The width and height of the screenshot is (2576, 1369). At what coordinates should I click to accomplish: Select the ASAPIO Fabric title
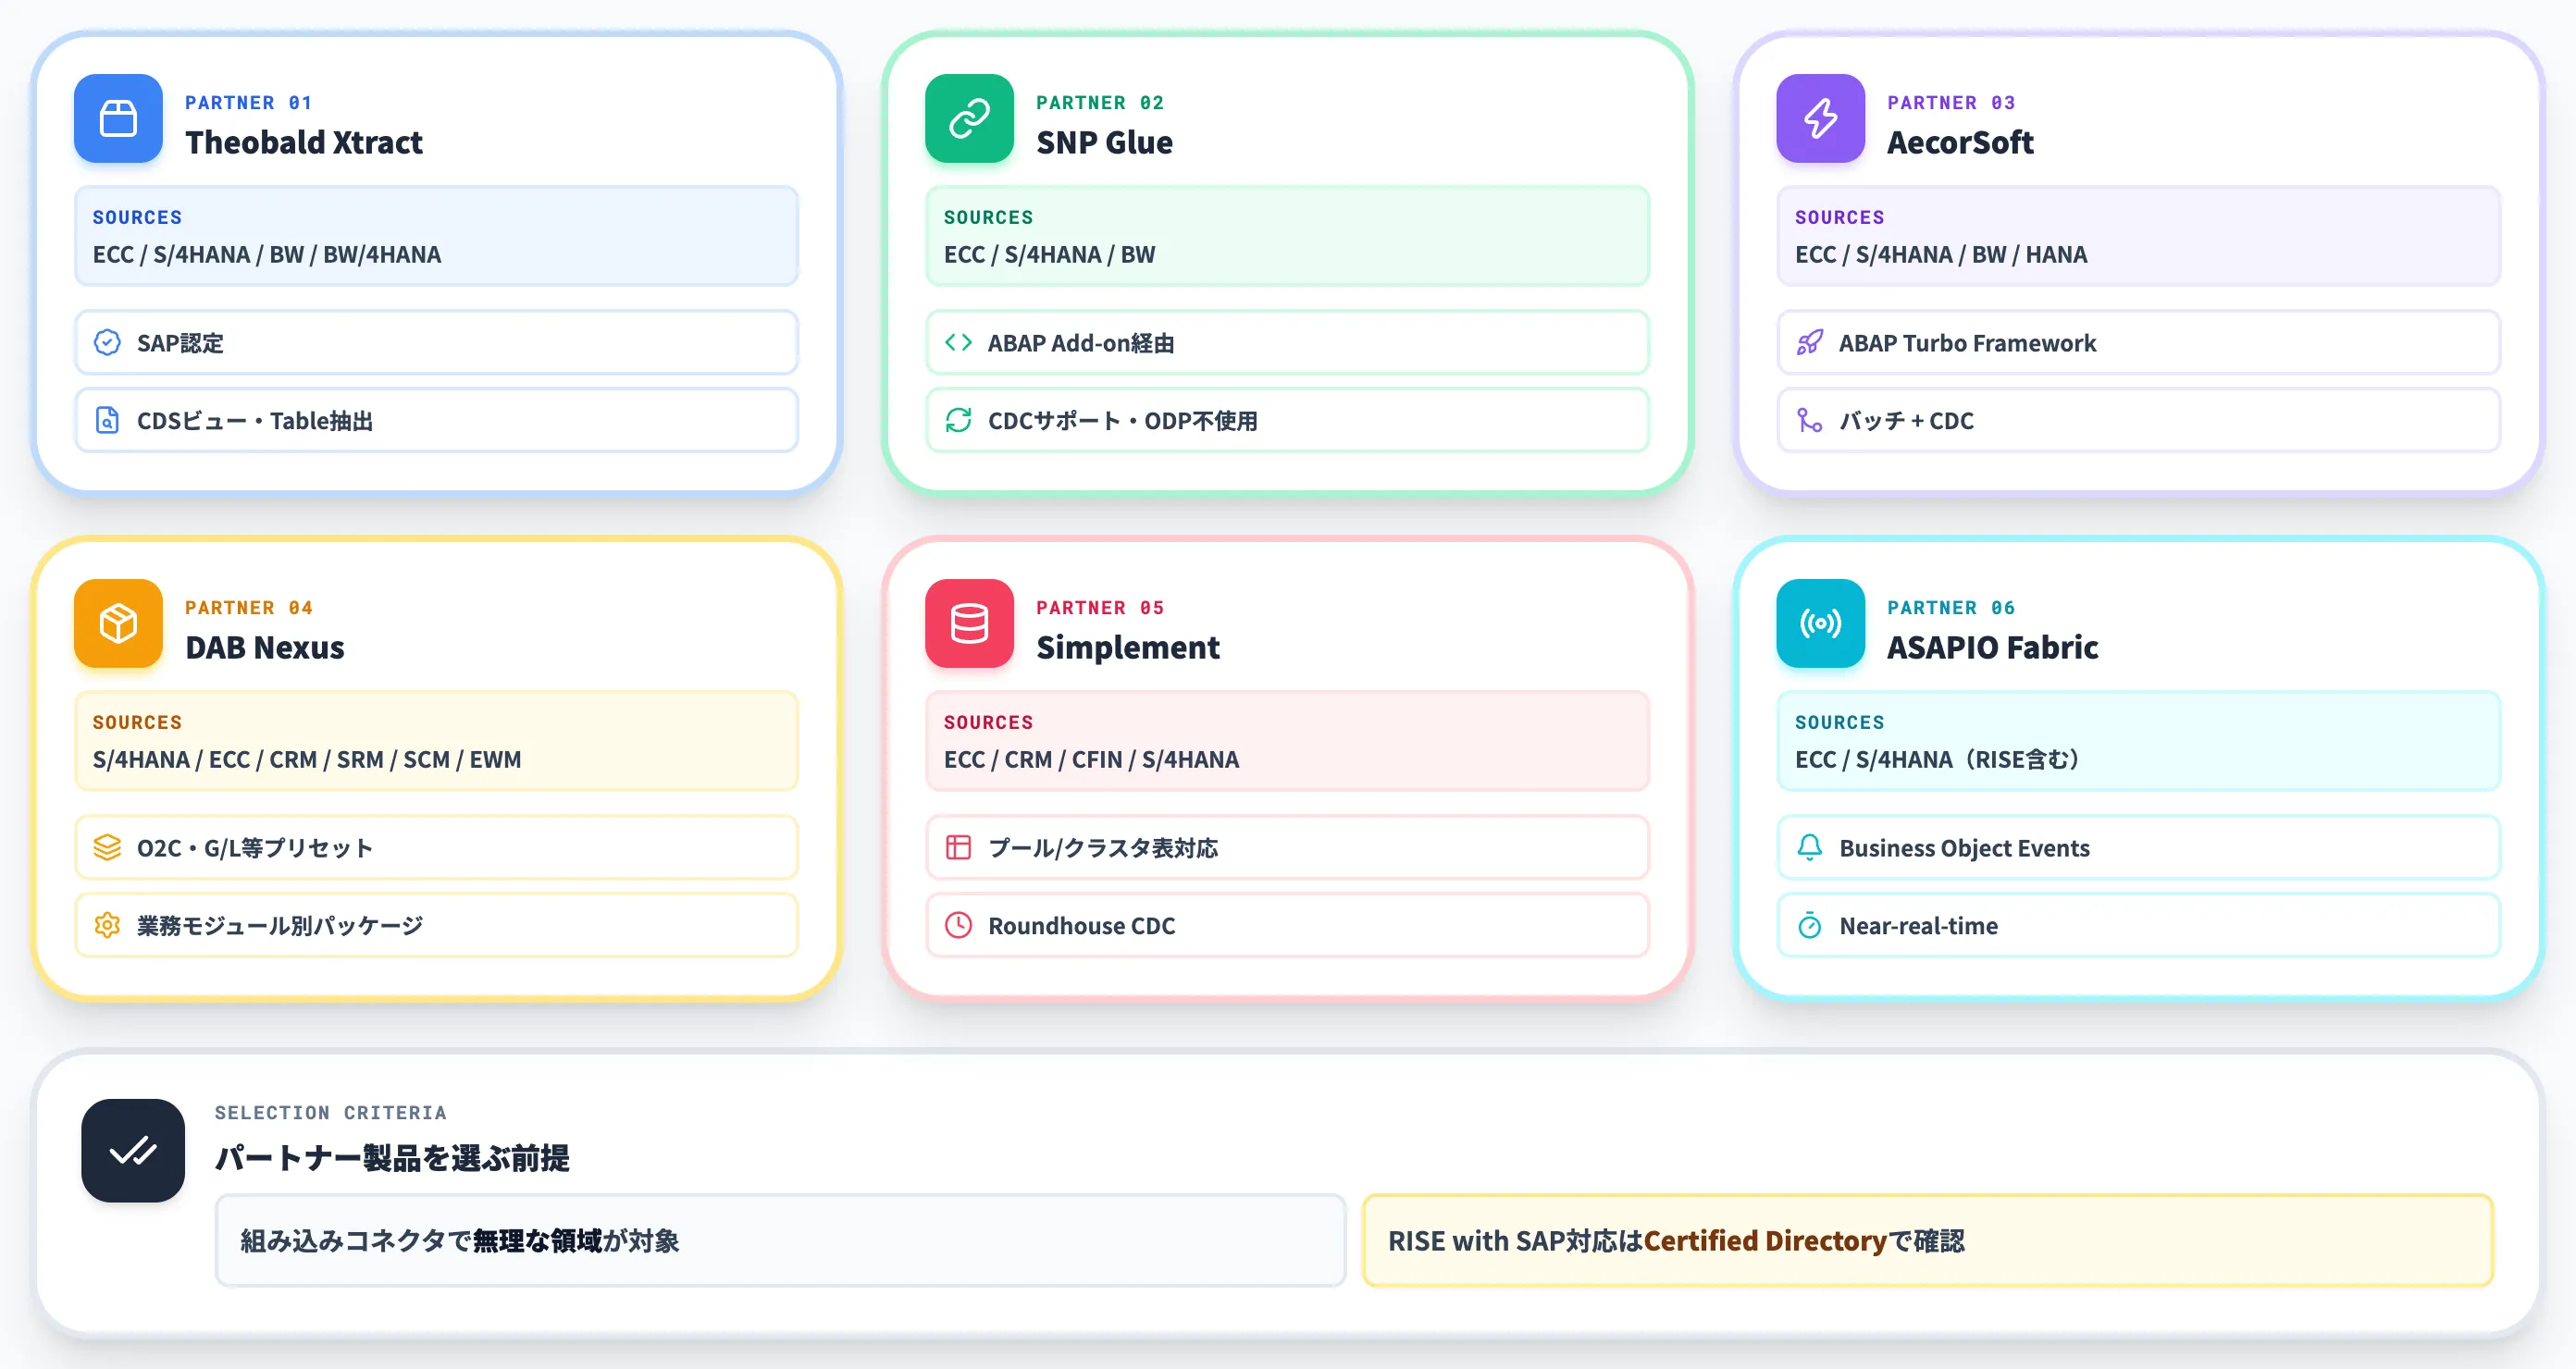point(1992,647)
